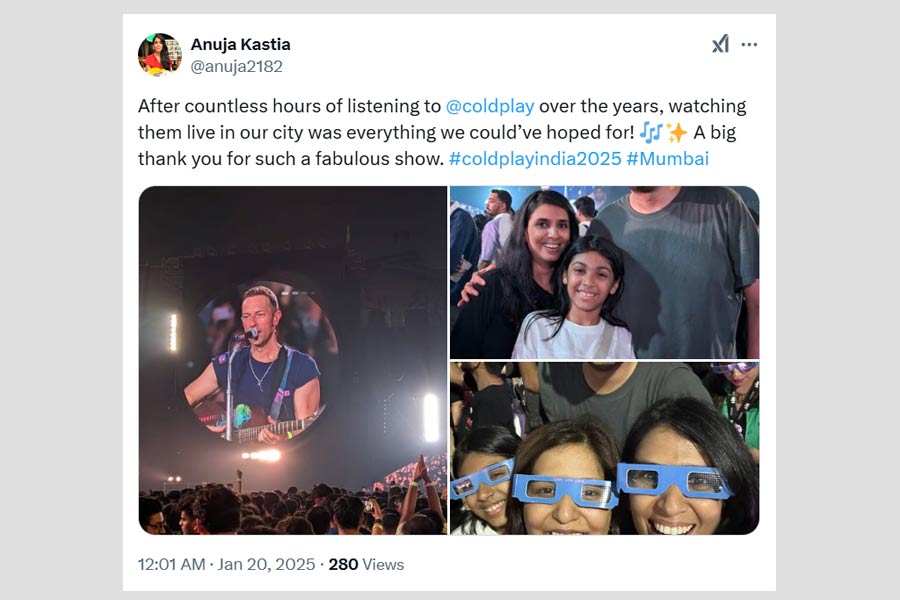Click the crowd at the concert photo's bottom
This screenshot has height=600, width=900.
[290, 510]
